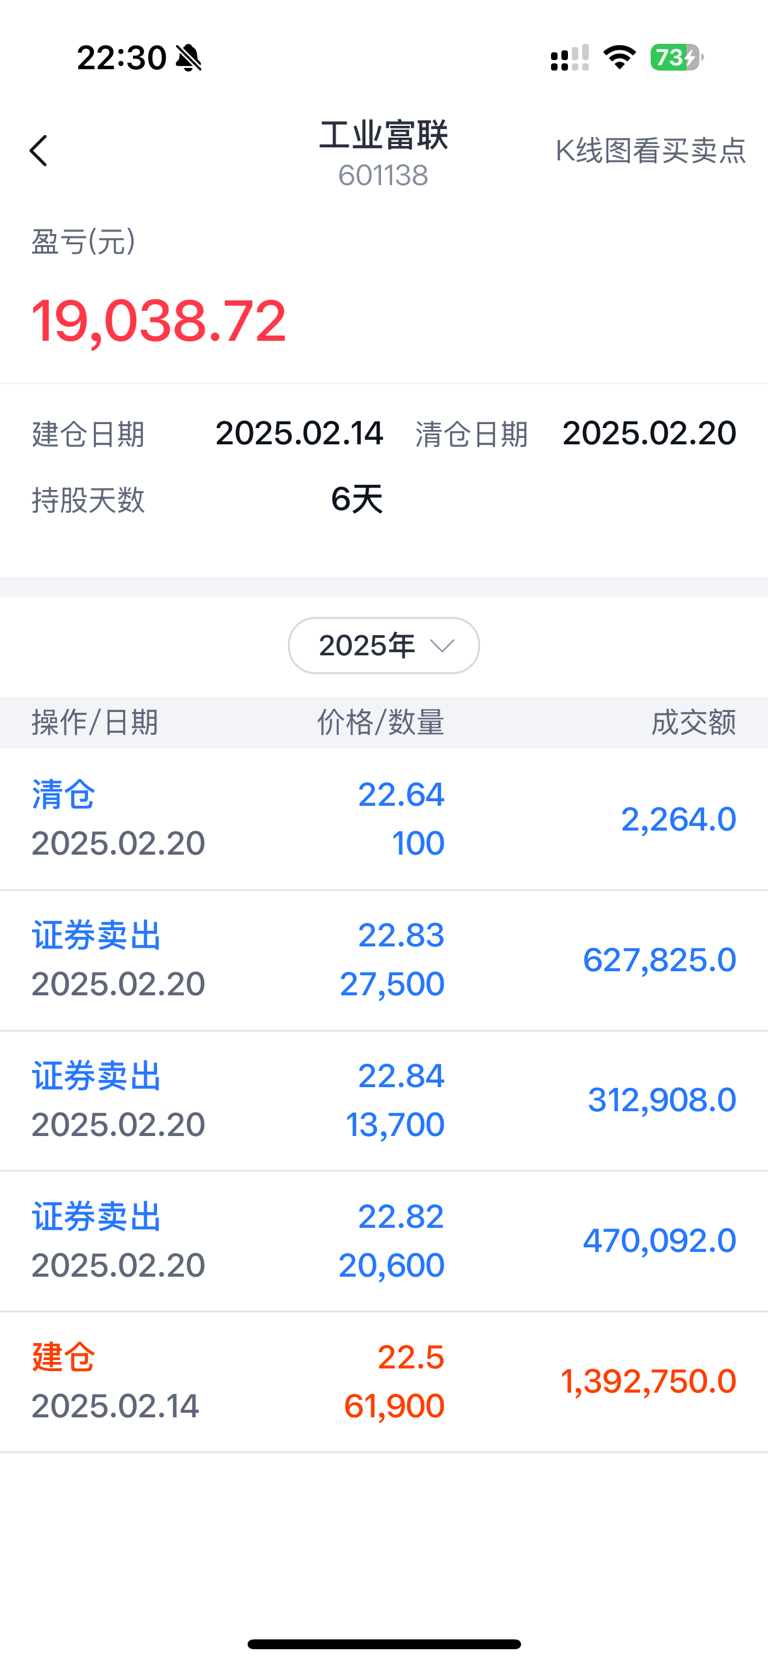Screen dimensions: 769x1665
Task: Tap the battery indicator icon
Action: [x=677, y=57]
